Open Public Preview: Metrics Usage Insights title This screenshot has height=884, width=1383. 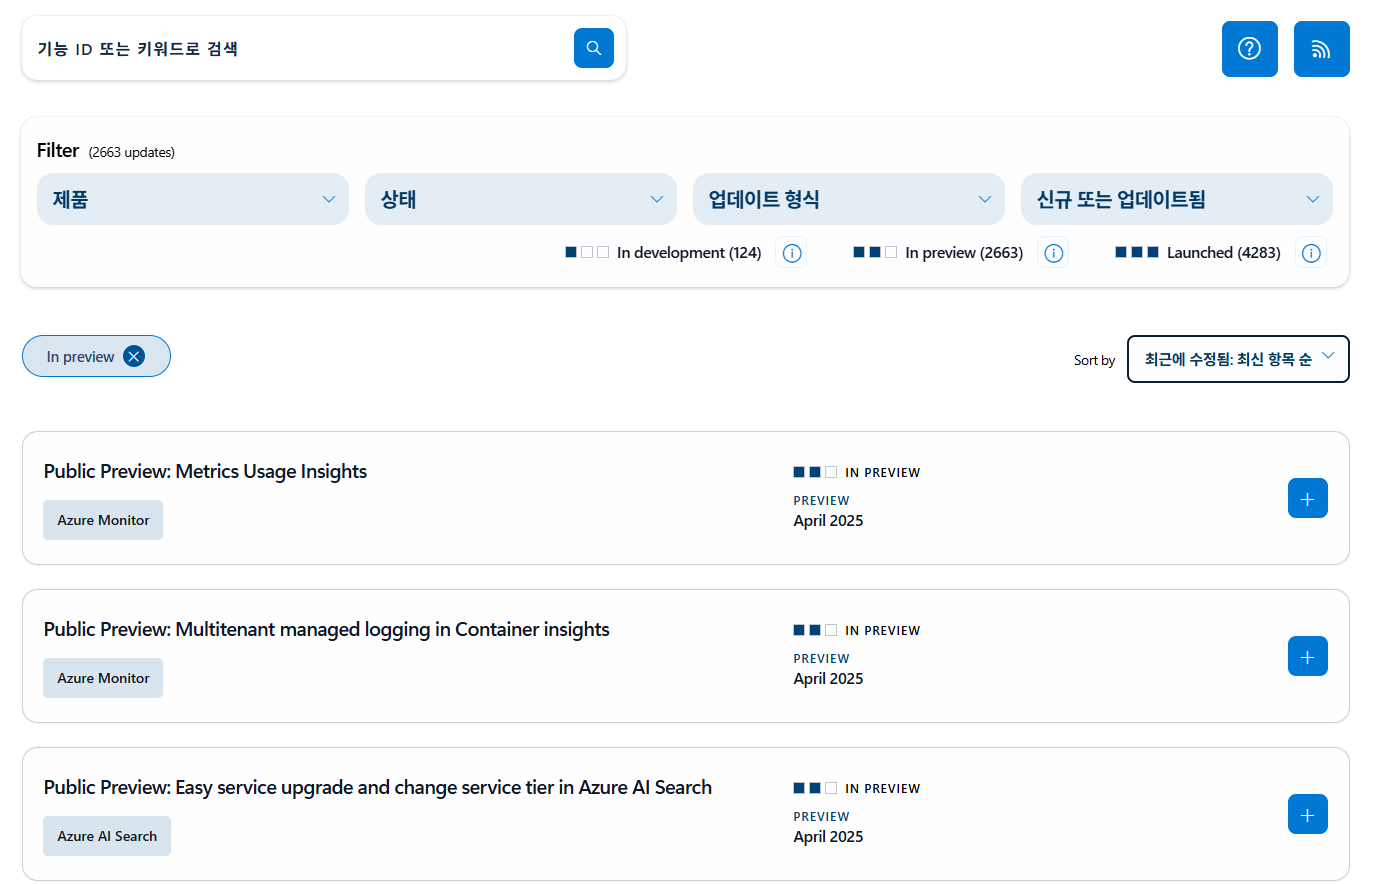point(205,471)
